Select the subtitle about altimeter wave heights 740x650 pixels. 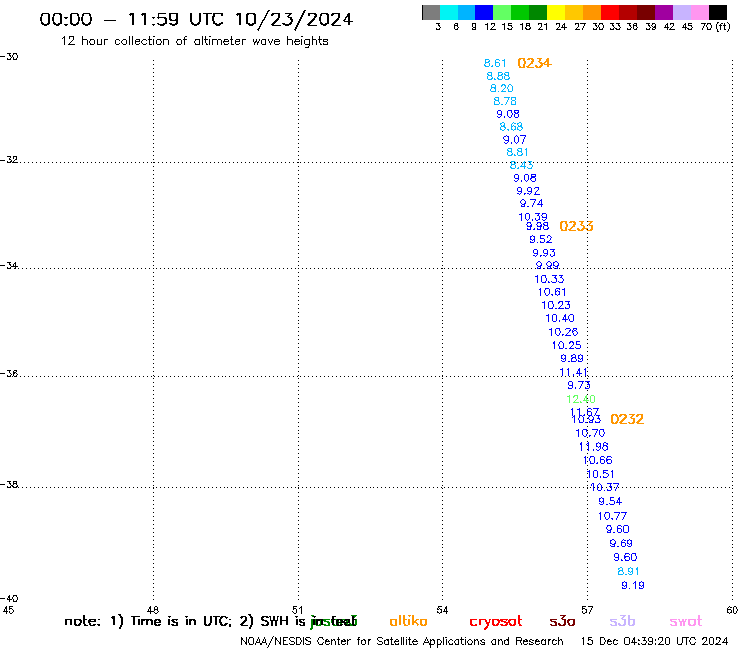click(194, 42)
